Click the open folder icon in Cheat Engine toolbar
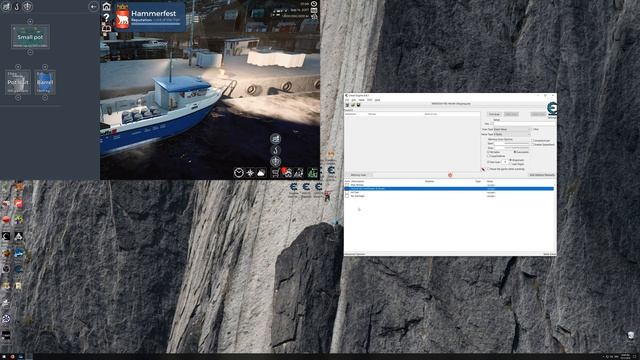640x360 pixels. pos(353,105)
